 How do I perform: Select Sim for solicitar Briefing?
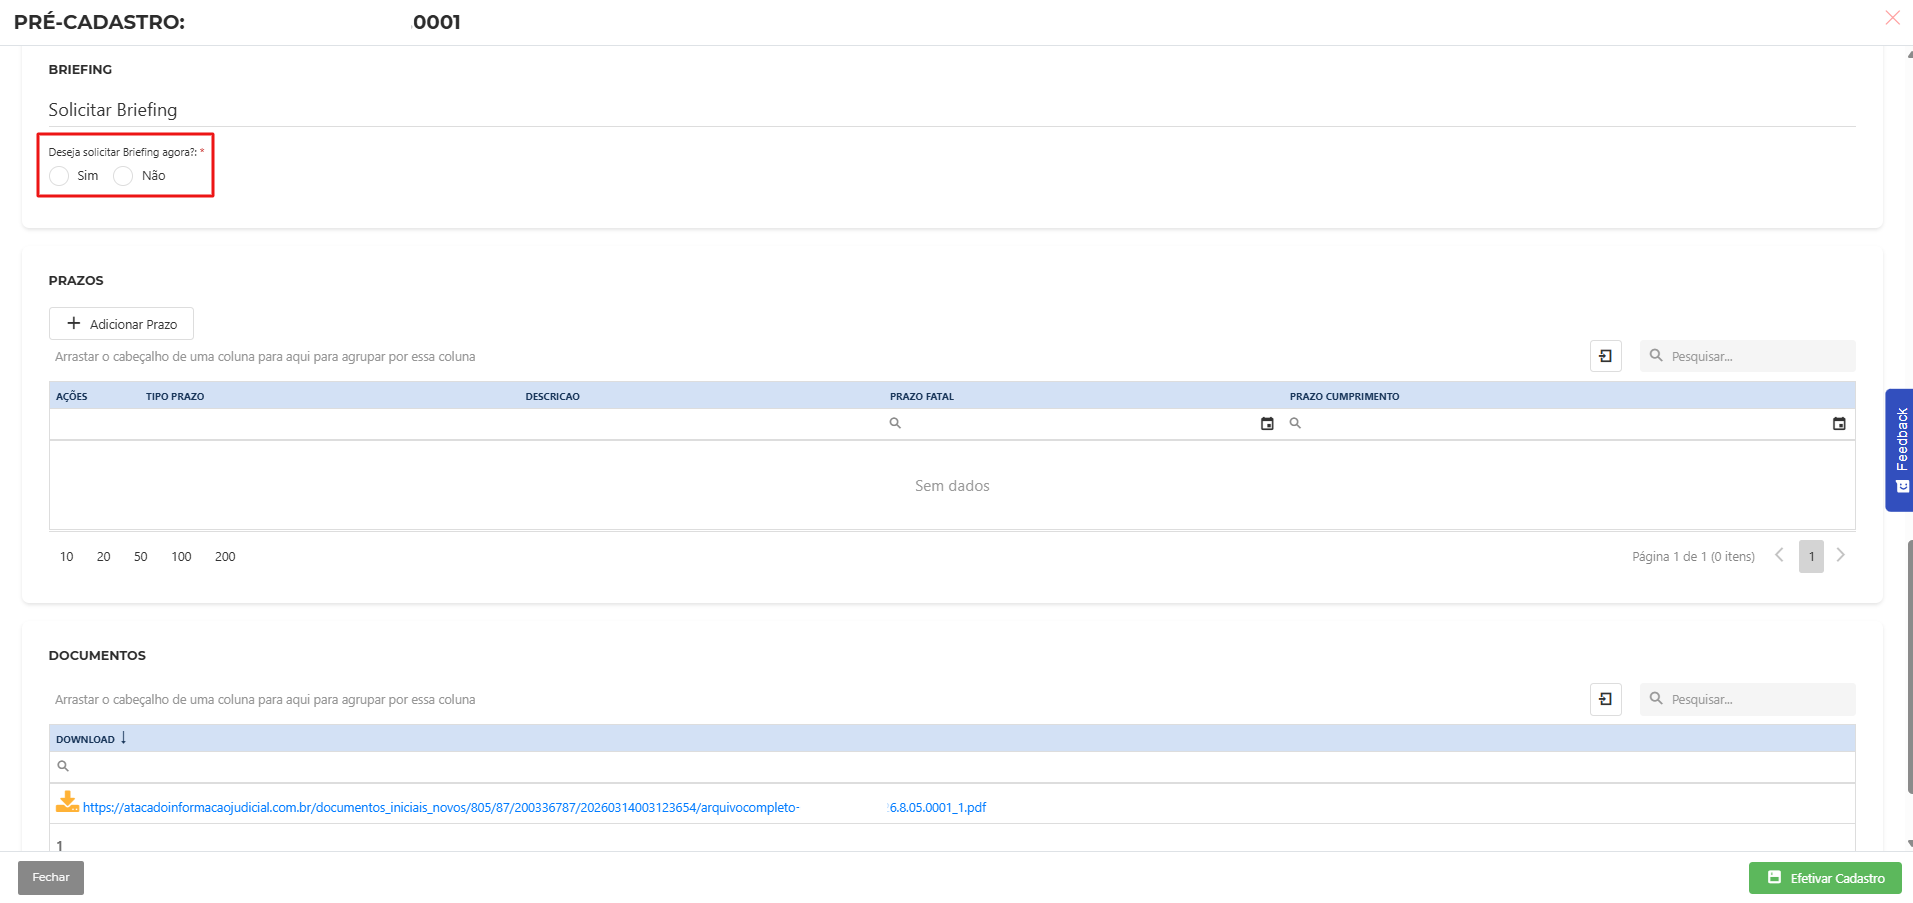[x=60, y=176]
